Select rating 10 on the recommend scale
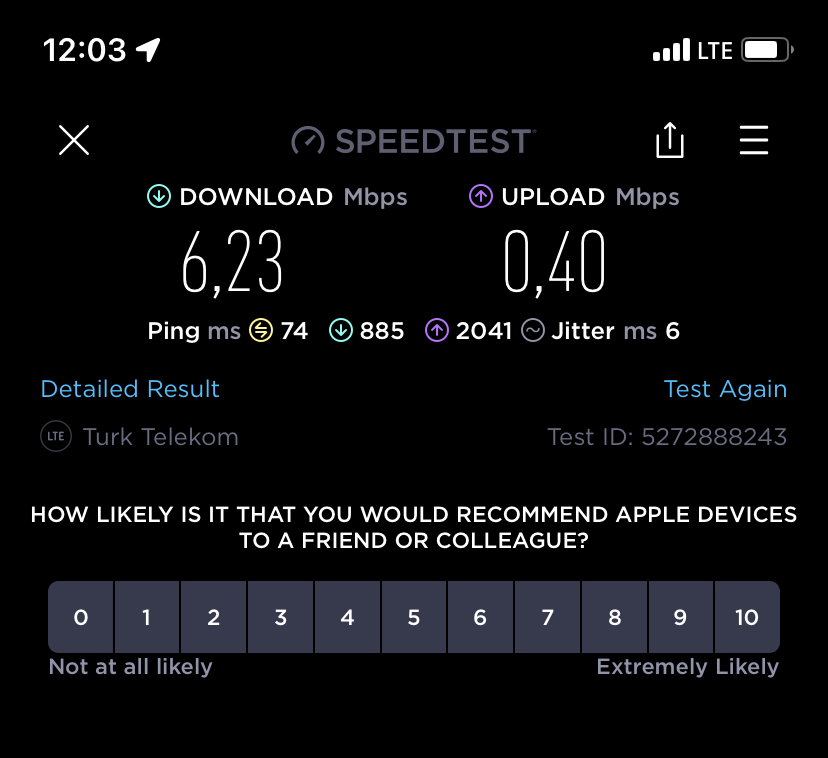The width and height of the screenshot is (828, 758). tap(747, 617)
